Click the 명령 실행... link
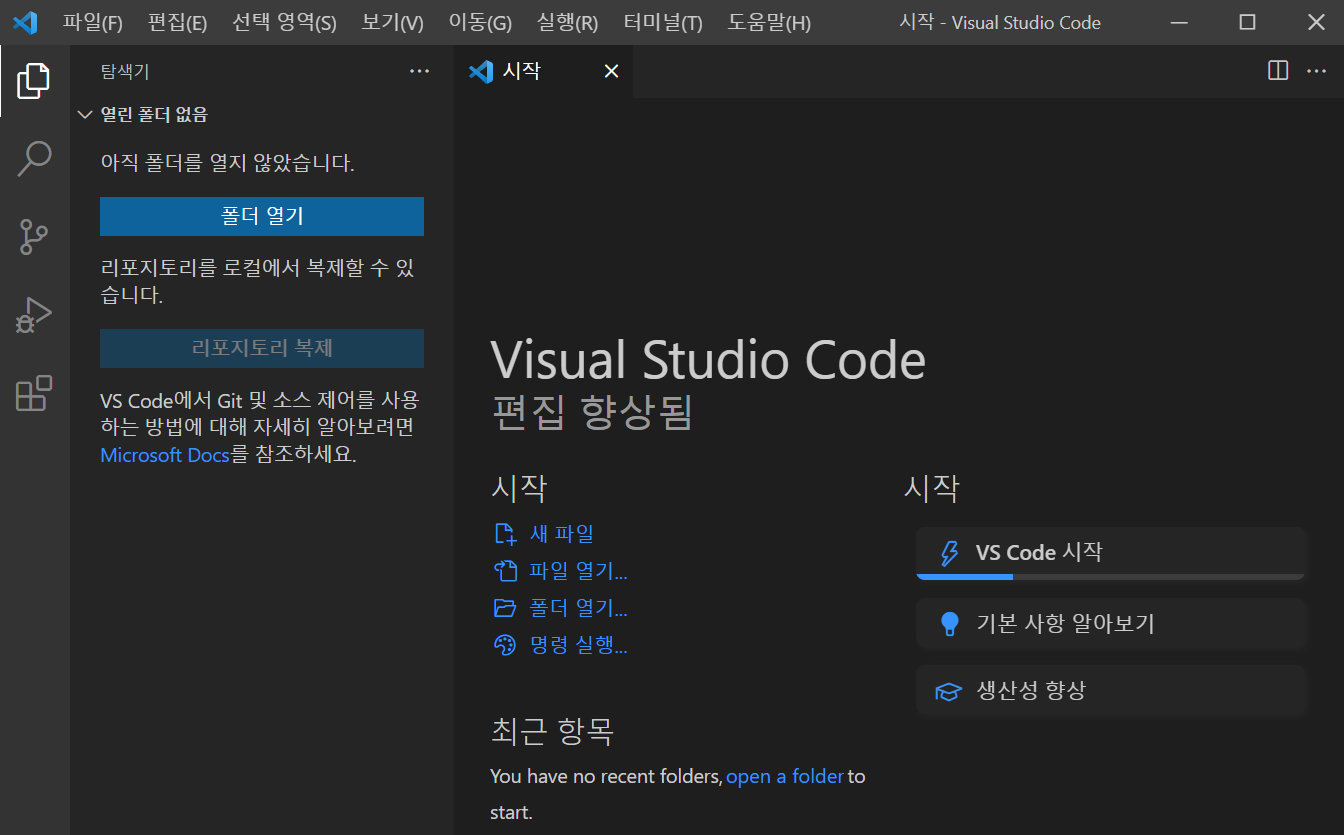The height and width of the screenshot is (835, 1344). (x=578, y=645)
